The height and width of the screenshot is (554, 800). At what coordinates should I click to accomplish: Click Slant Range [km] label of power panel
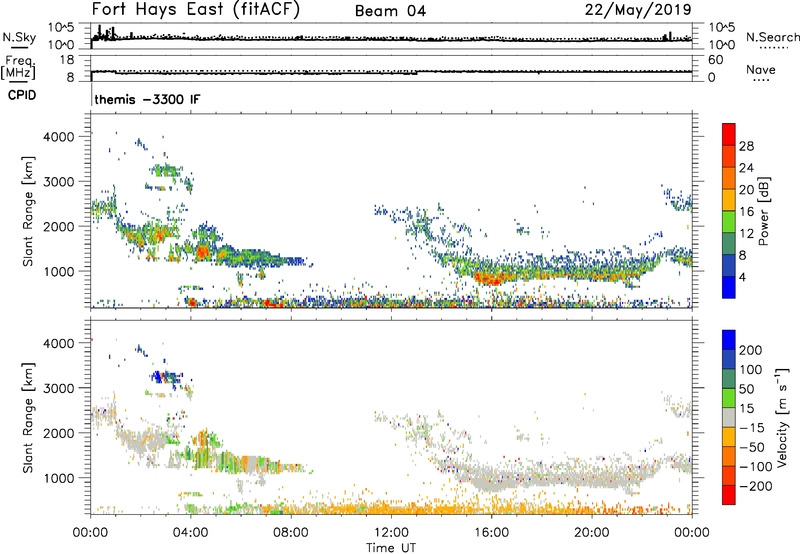(28, 211)
